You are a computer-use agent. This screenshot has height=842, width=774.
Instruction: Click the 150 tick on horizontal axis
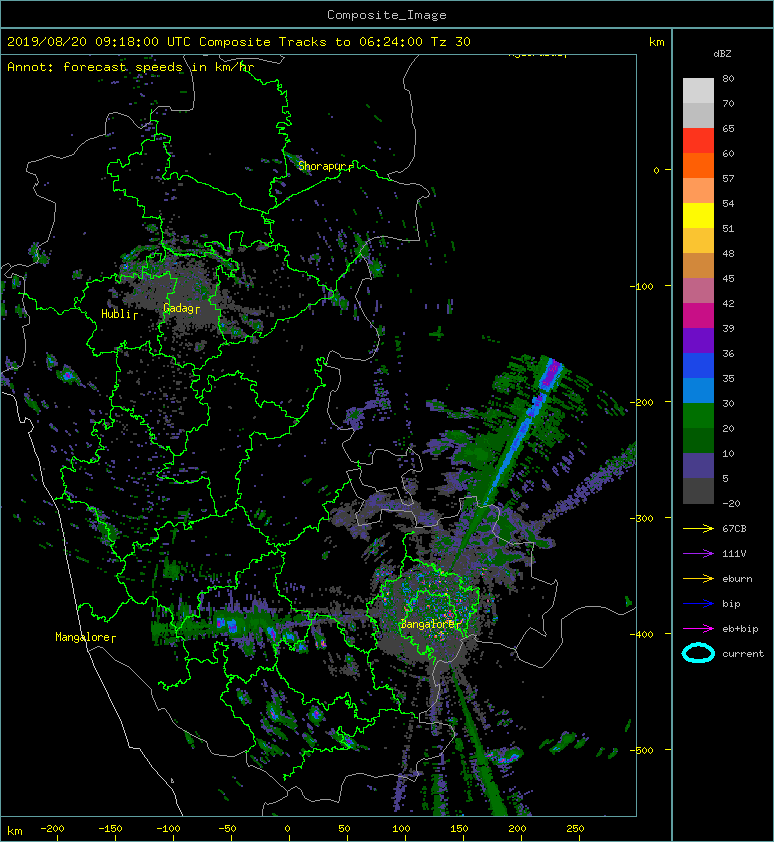click(x=459, y=829)
